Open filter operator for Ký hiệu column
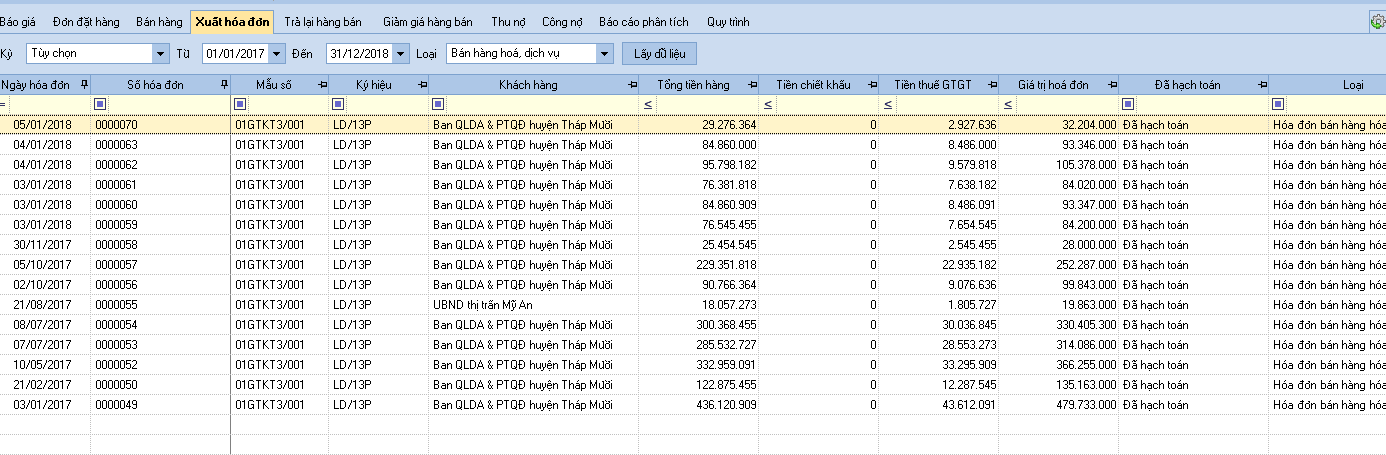 [338, 104]
